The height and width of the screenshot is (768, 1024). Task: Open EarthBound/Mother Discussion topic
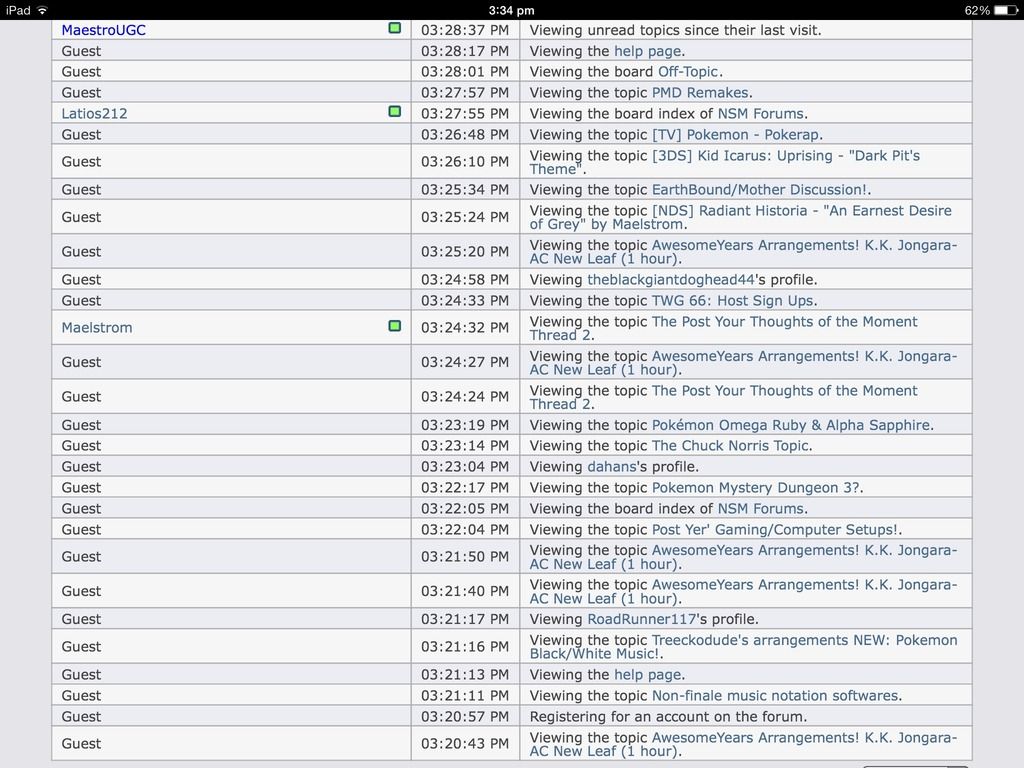[x=760, y=189]
